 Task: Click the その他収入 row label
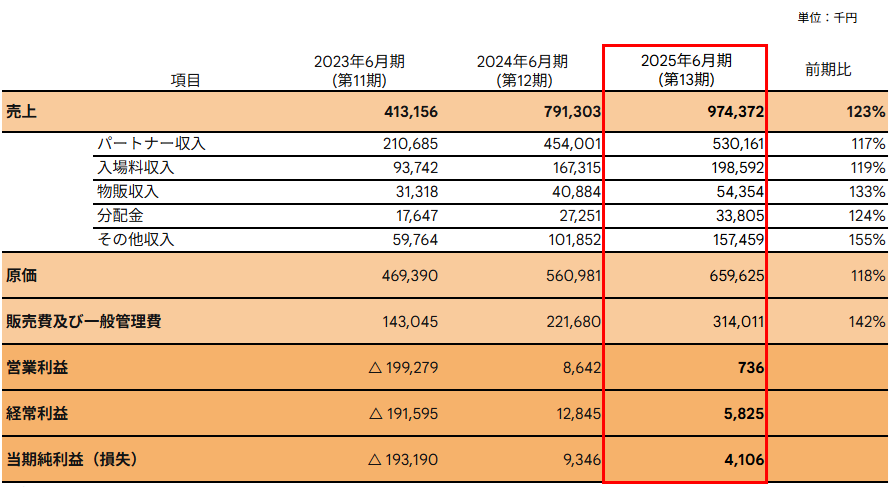(135, 240)
